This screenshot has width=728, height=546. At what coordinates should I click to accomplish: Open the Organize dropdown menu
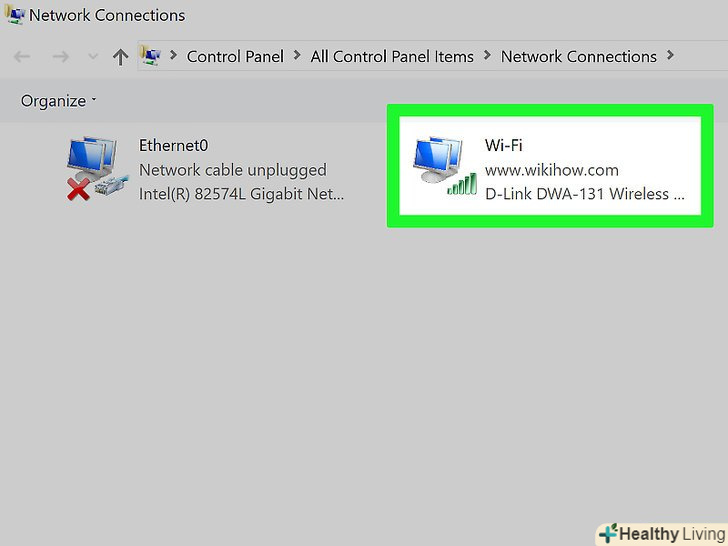(x=58, y=101)
